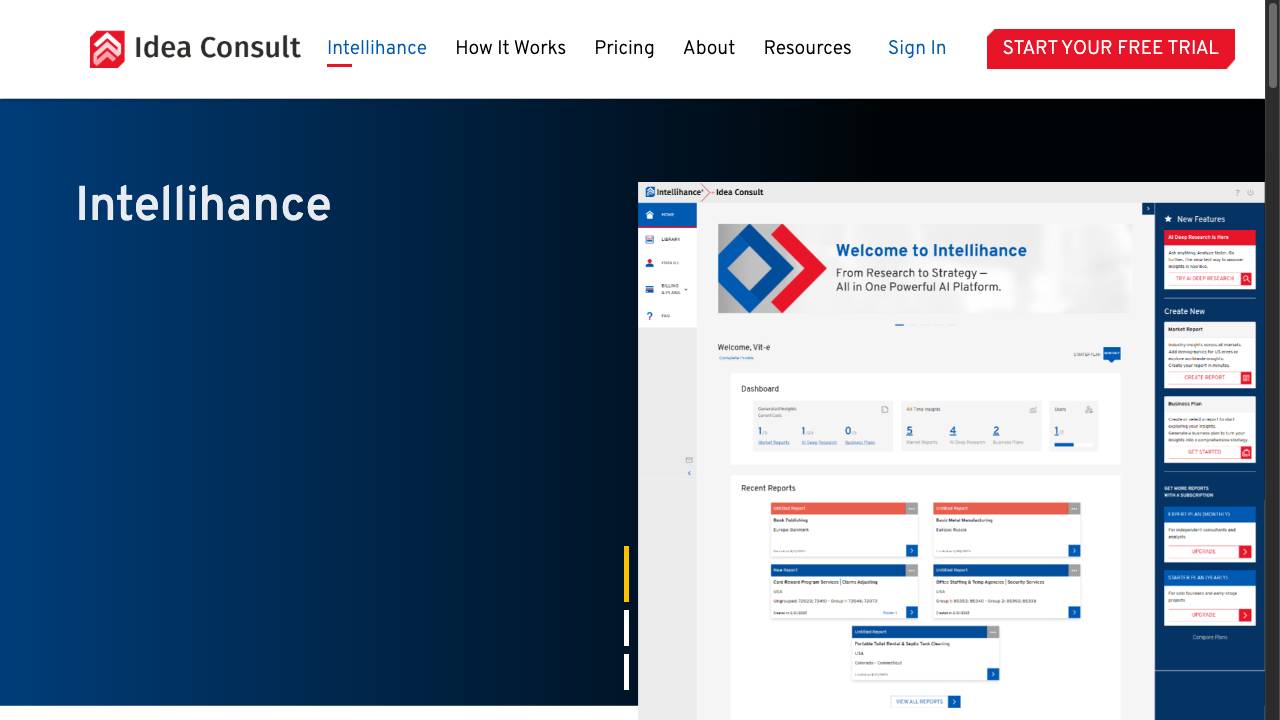Select the middle white slide indicator bar
Screen dimensions: 1280x720
627,628
